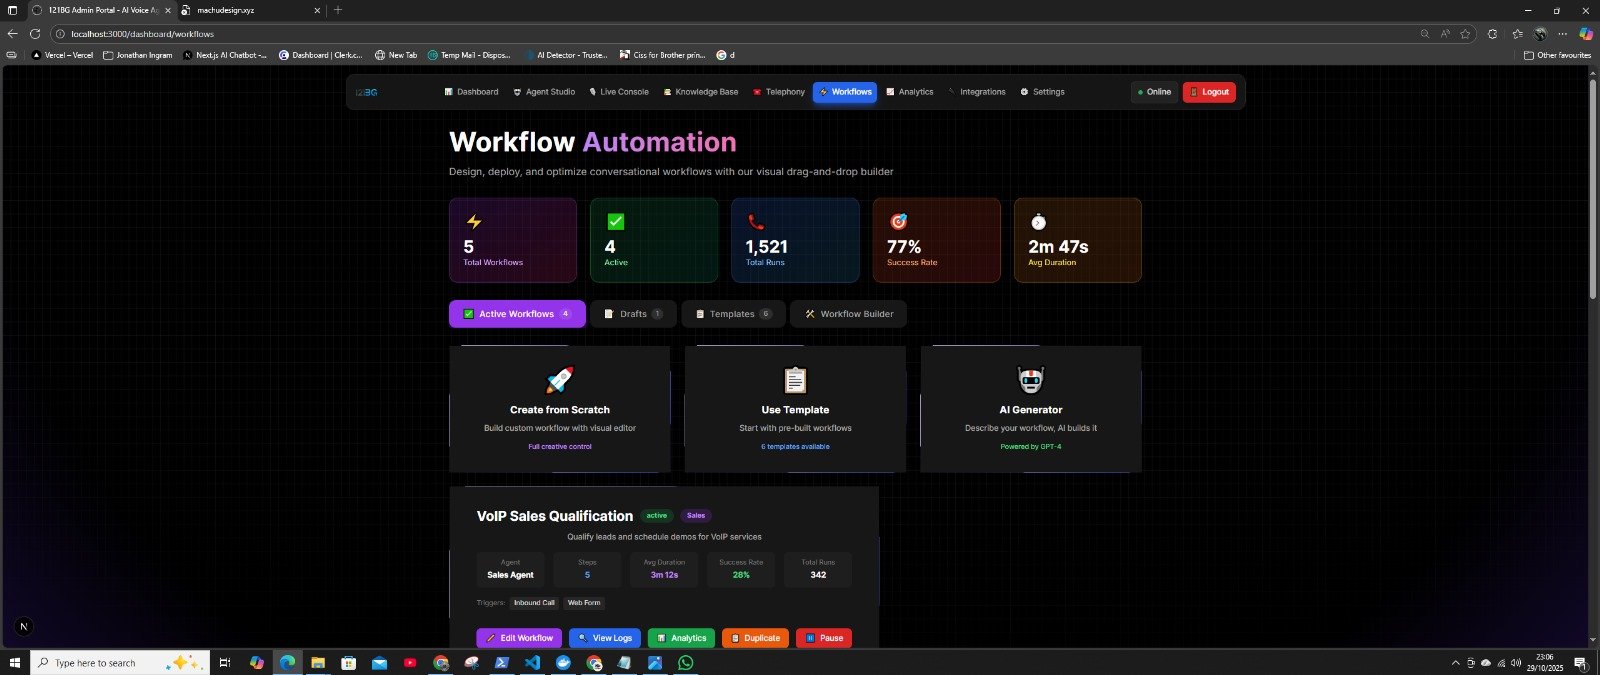The height and width of the screenshot is (675, 1600).
Task: Open the Telephony section
Action: point(779,92)
